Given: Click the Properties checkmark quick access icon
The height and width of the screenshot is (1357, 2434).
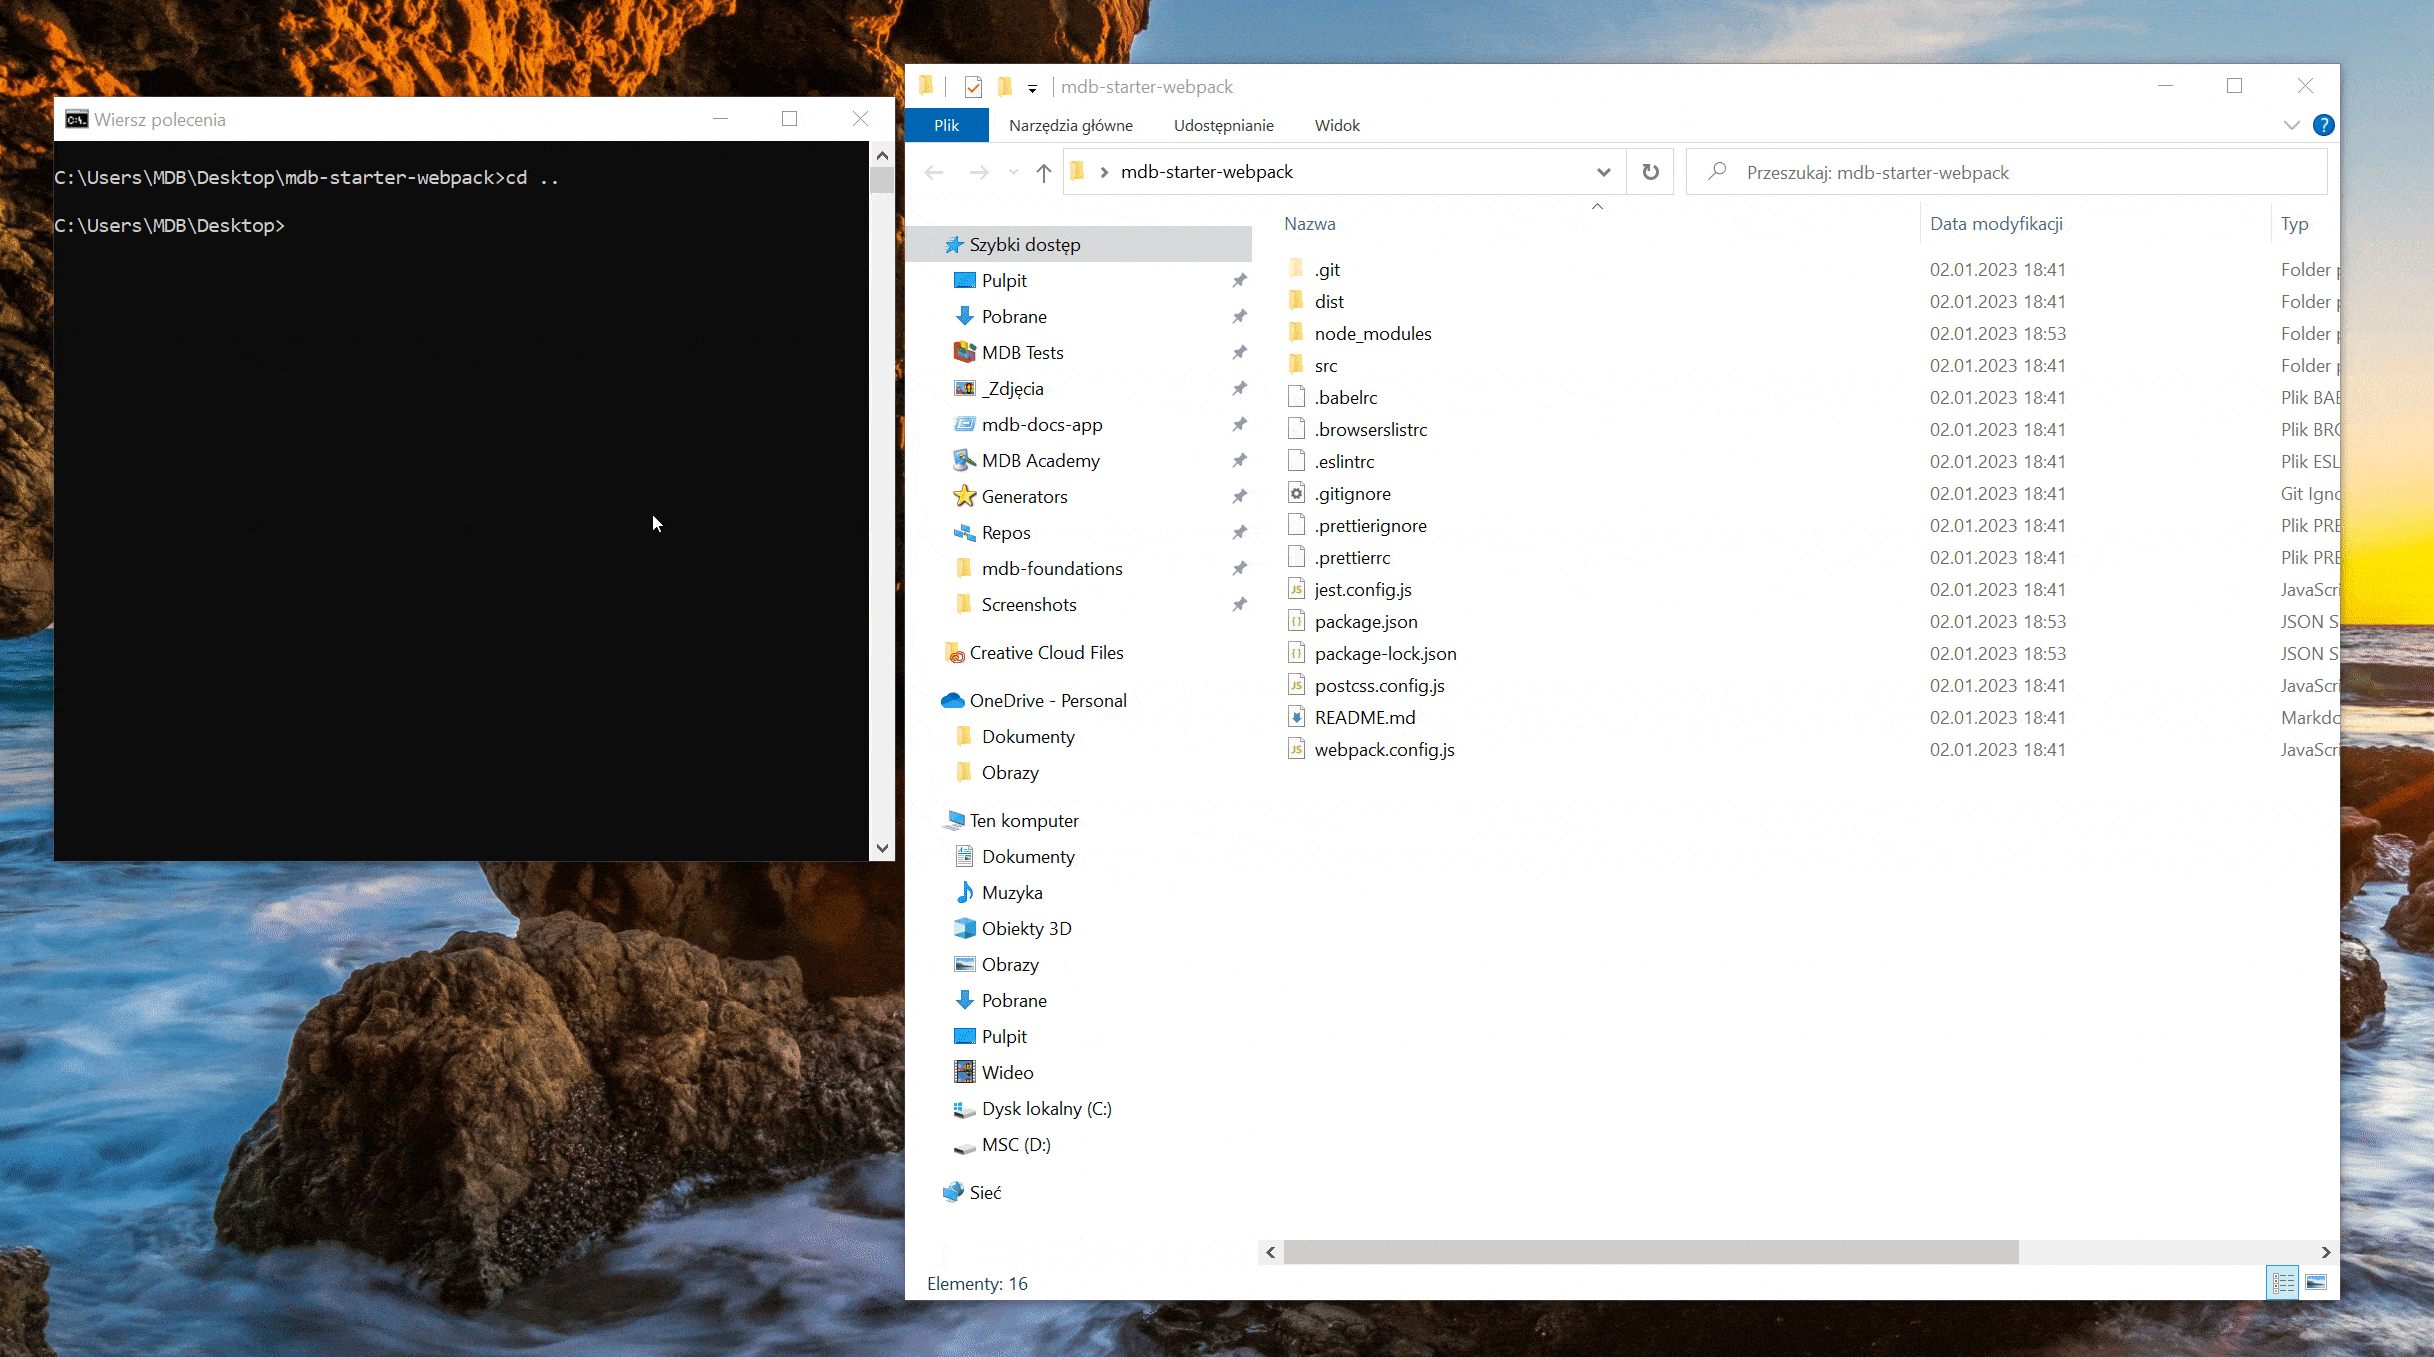Looking at the screenshot, I should click(x=973, y=87).
